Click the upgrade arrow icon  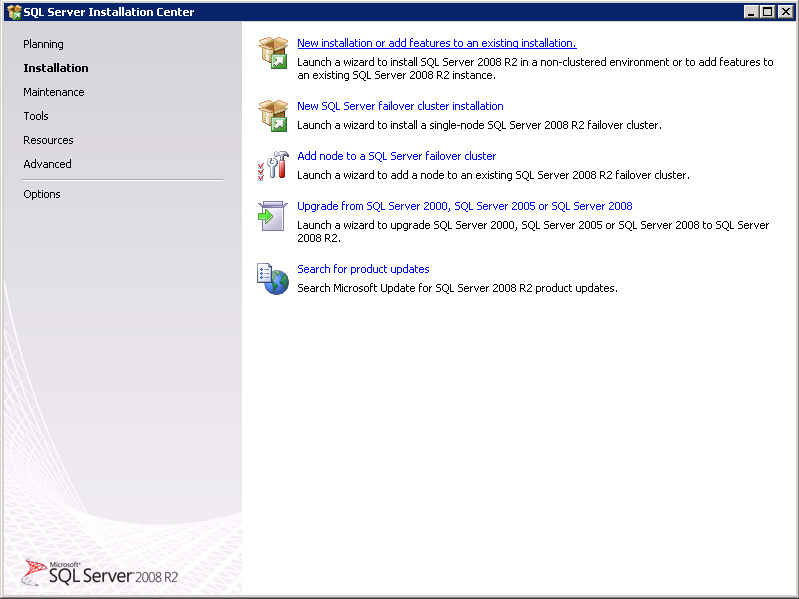point(273,216)
